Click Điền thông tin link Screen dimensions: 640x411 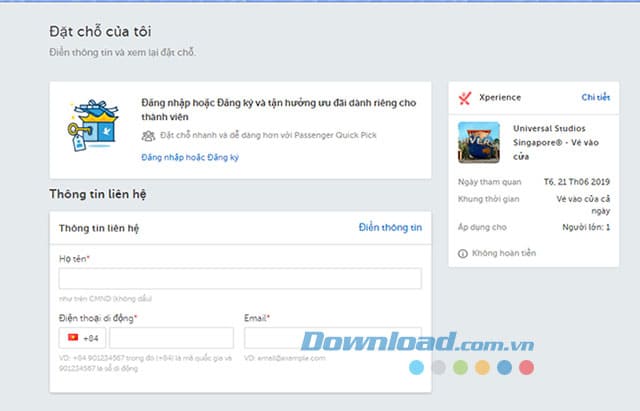[390, 228]
